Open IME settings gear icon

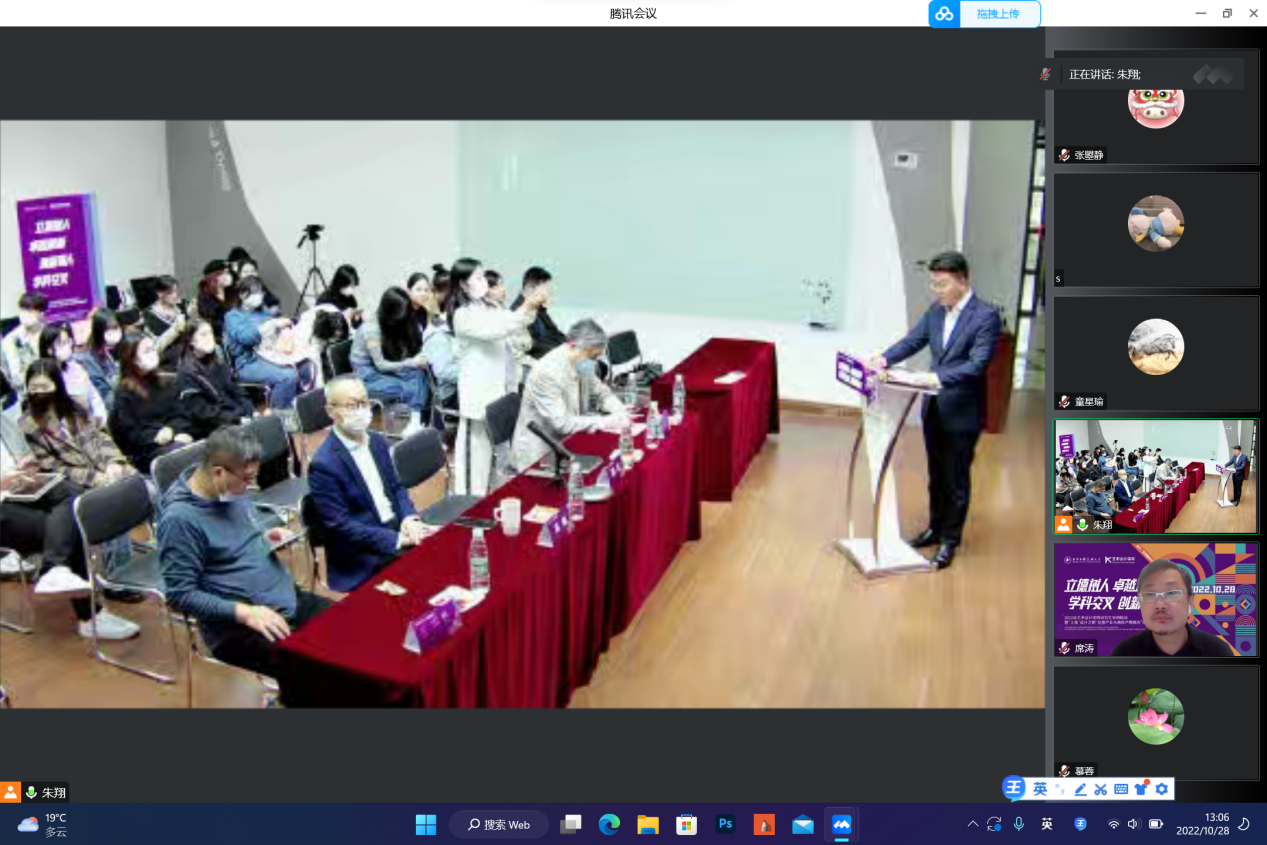click(x=1161, y=789)
